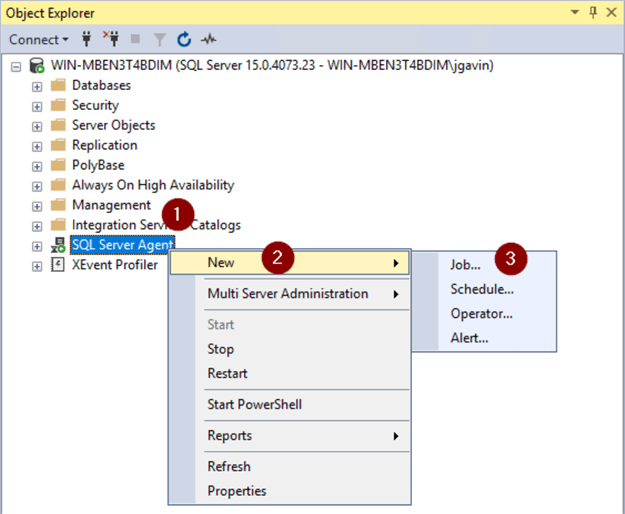Click the Security folder icon
Image resolution: width=625 pixels, height=514 pixels.
point(58,105)
